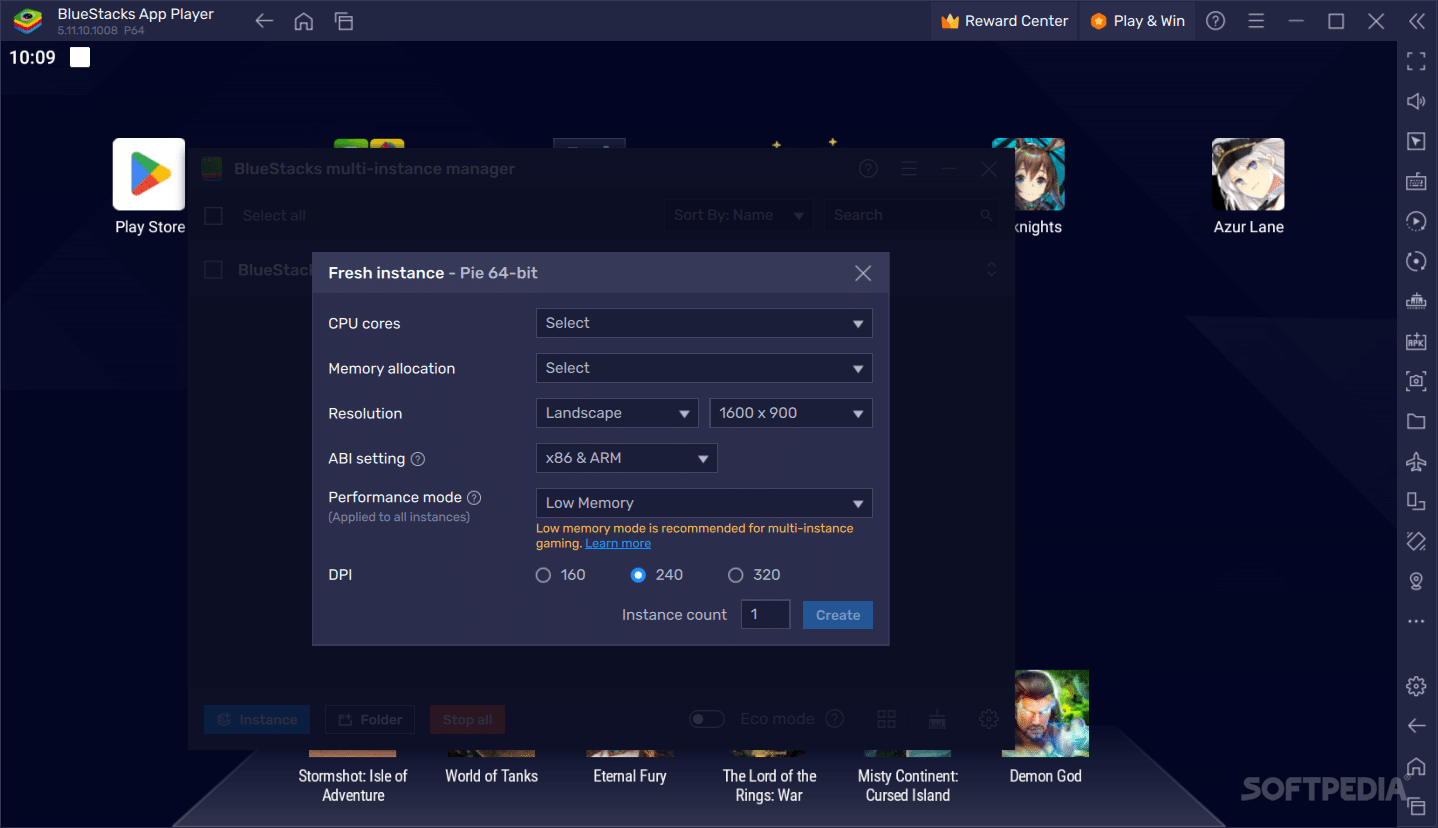The width and height of the screenshot is (1438, 828).
Task: Click the recent apps icon in title bar
Action: (344, 21)
